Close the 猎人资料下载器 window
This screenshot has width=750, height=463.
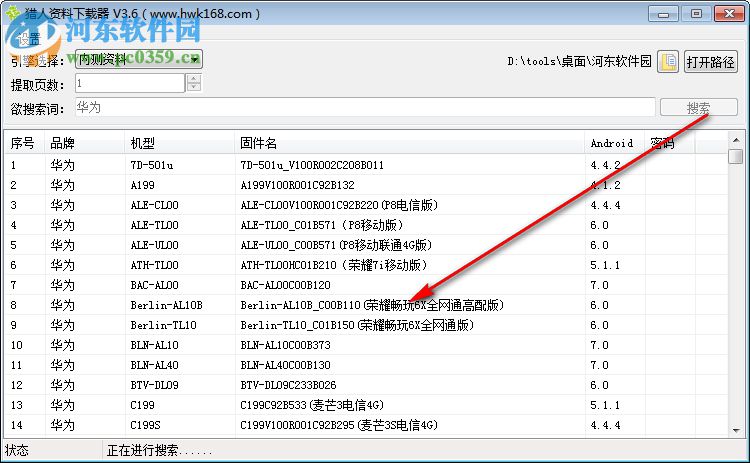[x=729, y=13]
